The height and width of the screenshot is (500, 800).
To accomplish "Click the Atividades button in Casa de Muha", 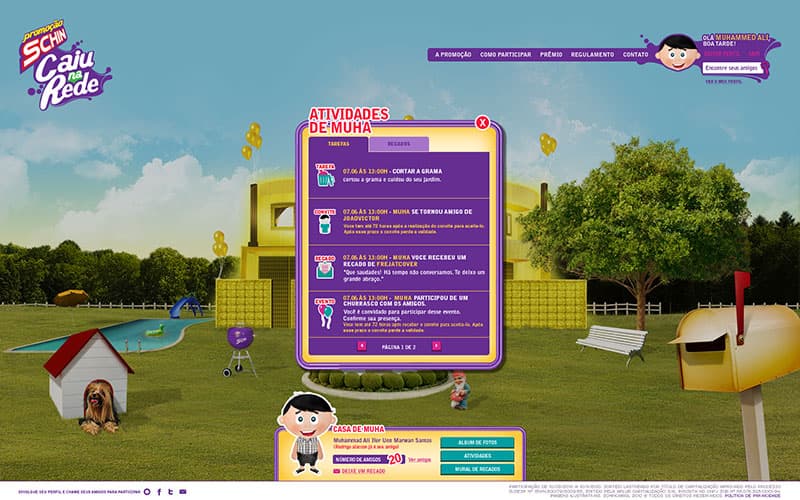I will click(x=476, y=455).
